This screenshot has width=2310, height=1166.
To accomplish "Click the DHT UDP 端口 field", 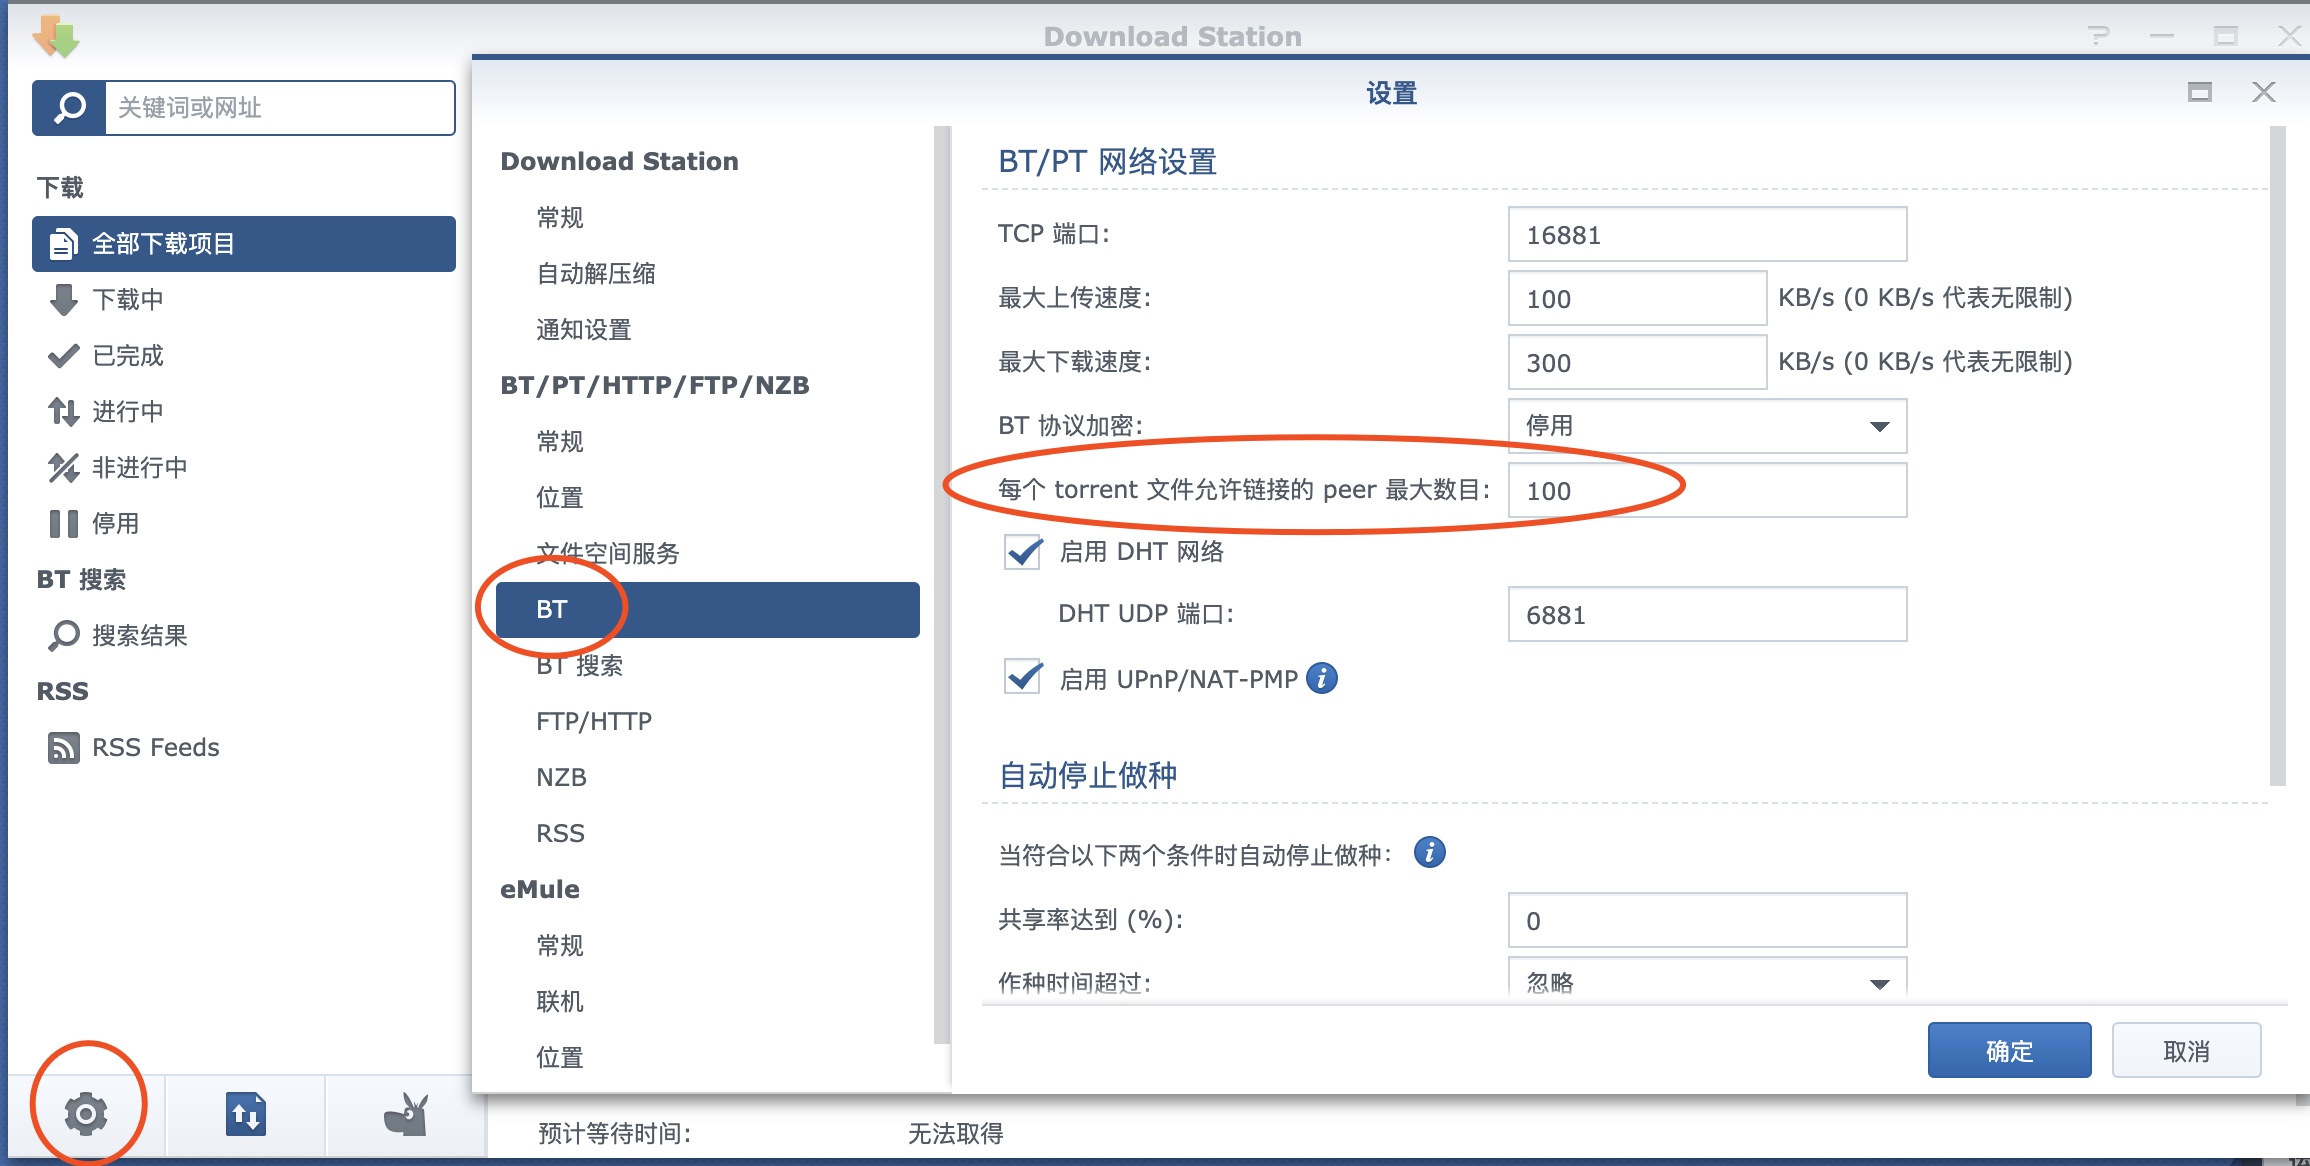I will pyautogui.click(x=1707, y=614).
